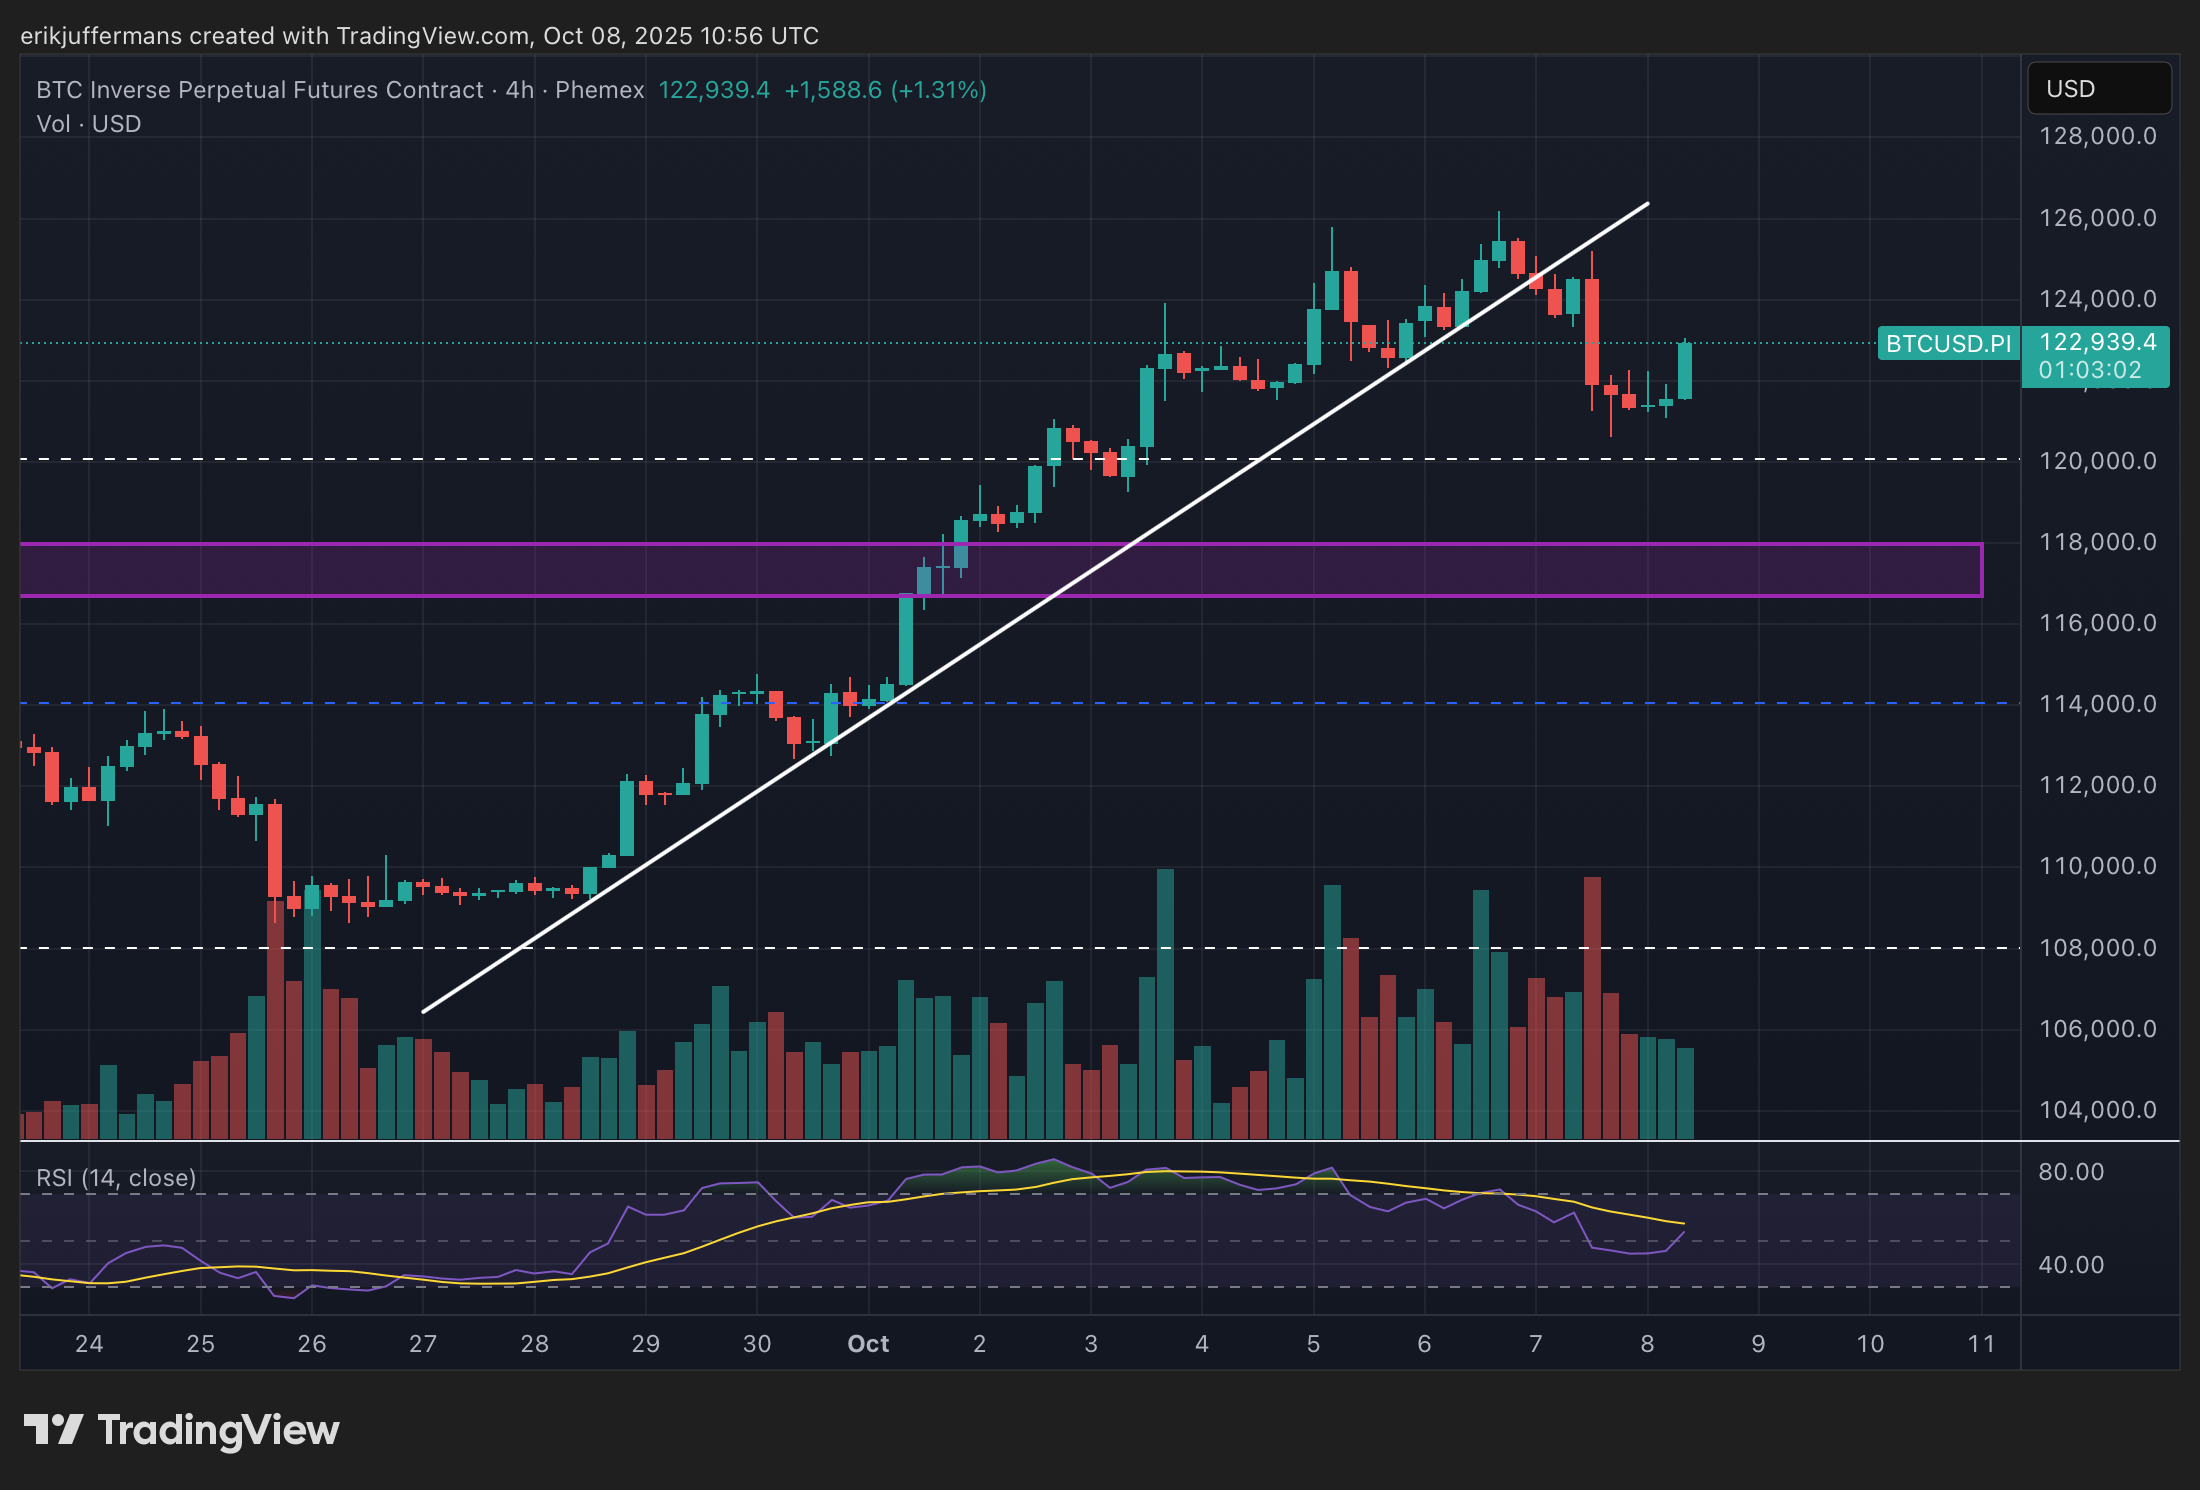
Task: Click the BTCUSD.PI symbol price tag
Action: (1947, 344)
